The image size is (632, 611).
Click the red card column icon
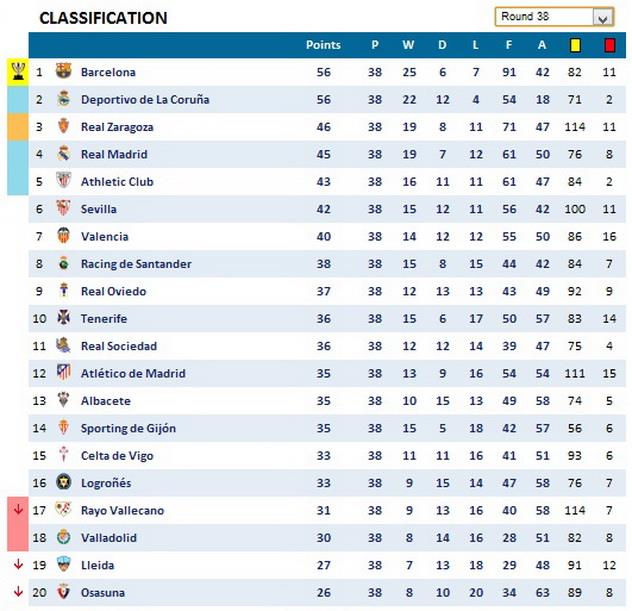609,45
